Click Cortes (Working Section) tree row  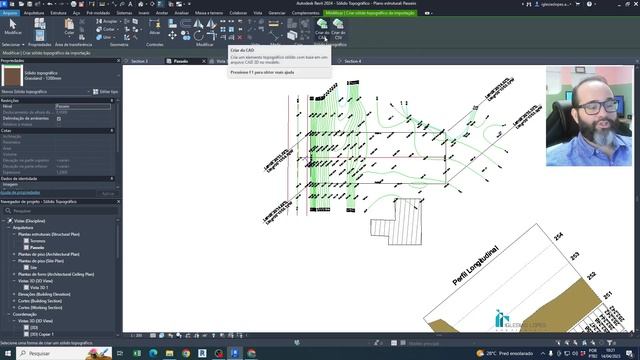tap(40, 308)
